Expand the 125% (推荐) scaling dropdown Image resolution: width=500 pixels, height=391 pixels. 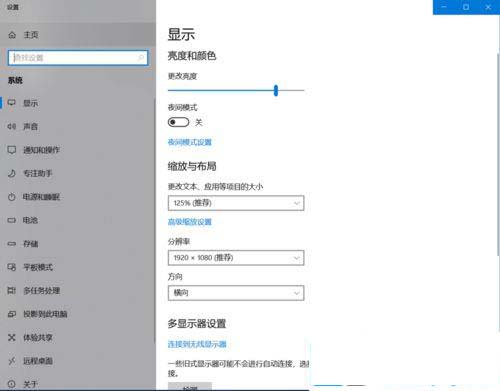[236, 203]
